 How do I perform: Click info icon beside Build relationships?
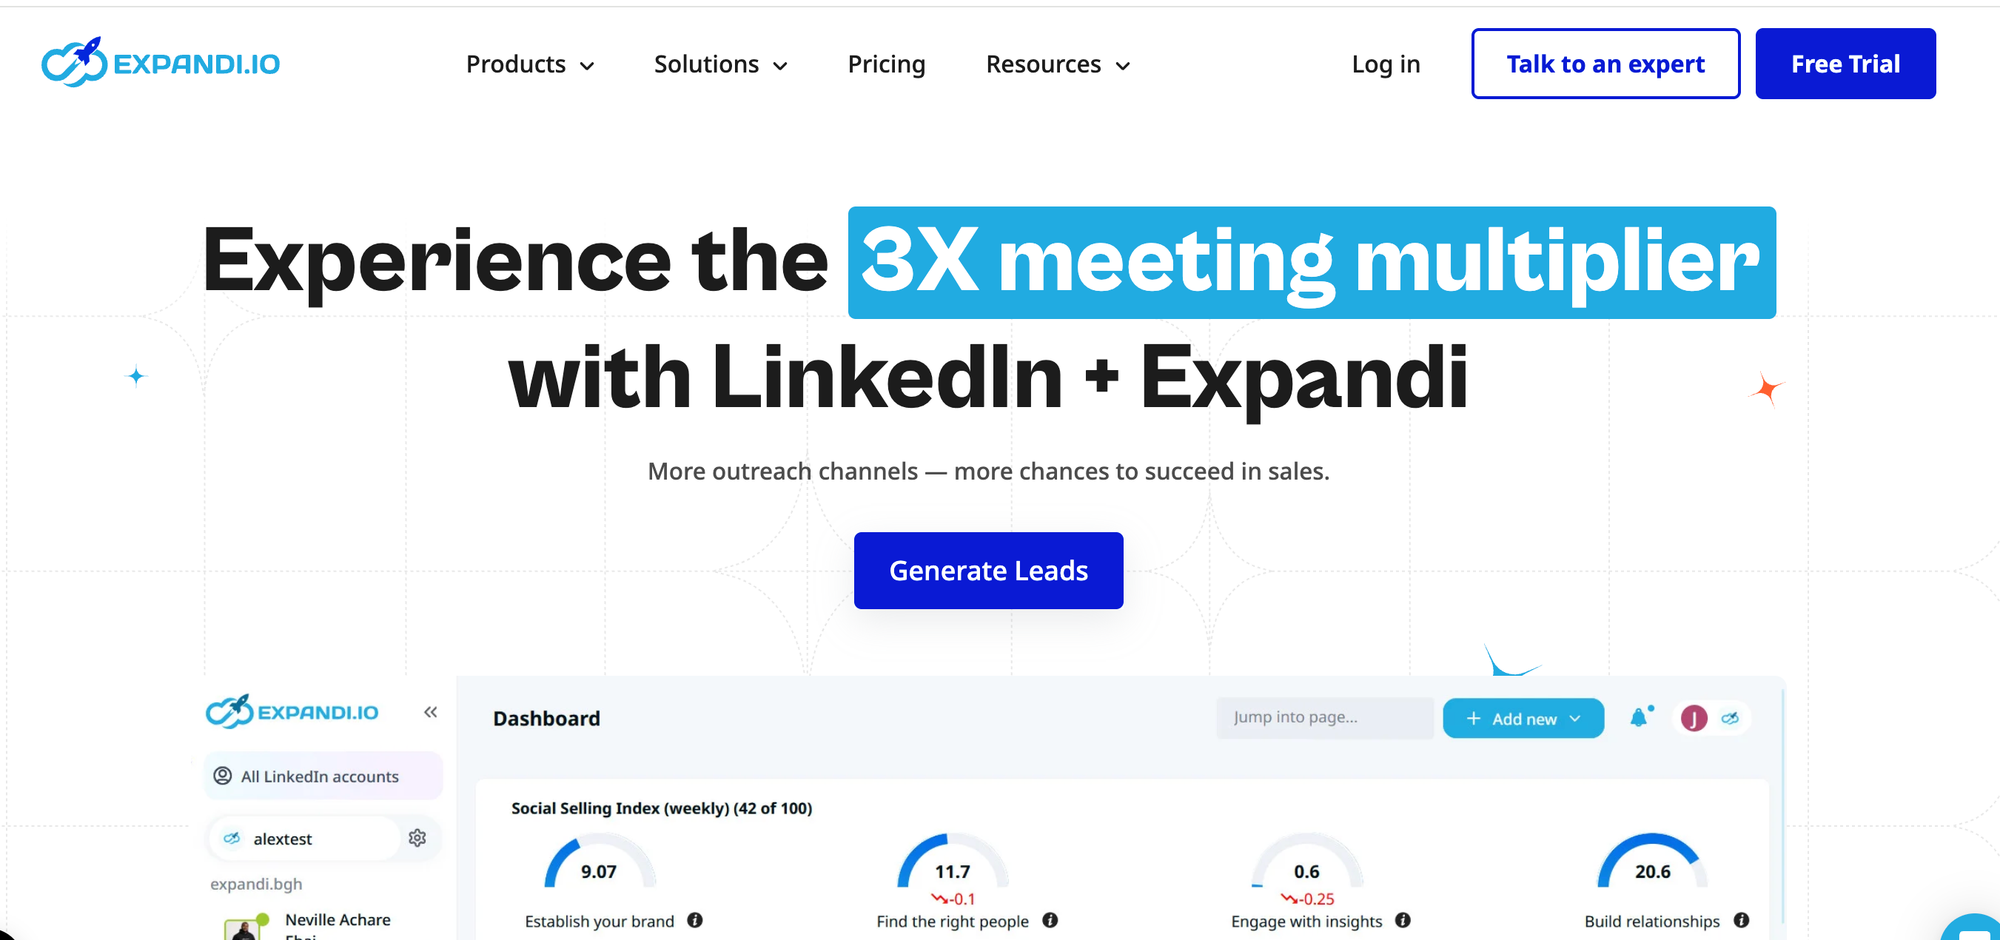pyautogui.click(x=1741, y=920)
